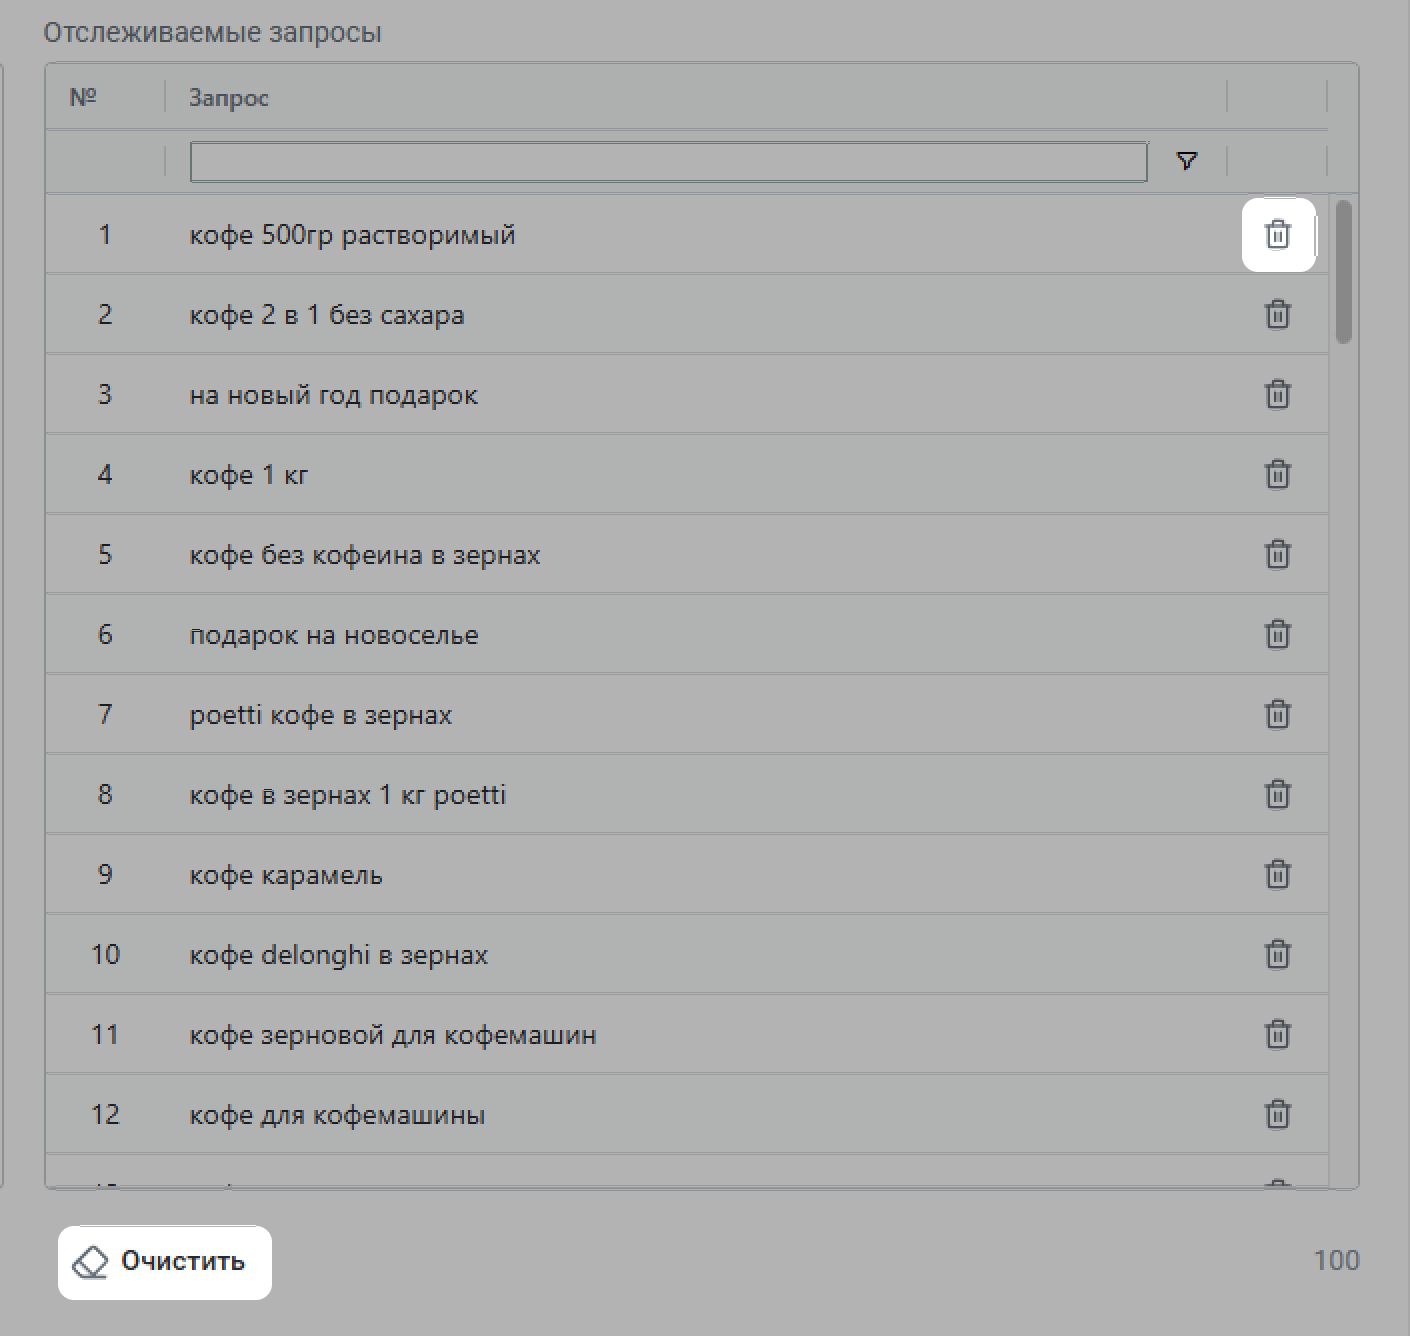Remove query "кофе без кофеина в зернах"

pyautogui.click(x=1277, y=554)
